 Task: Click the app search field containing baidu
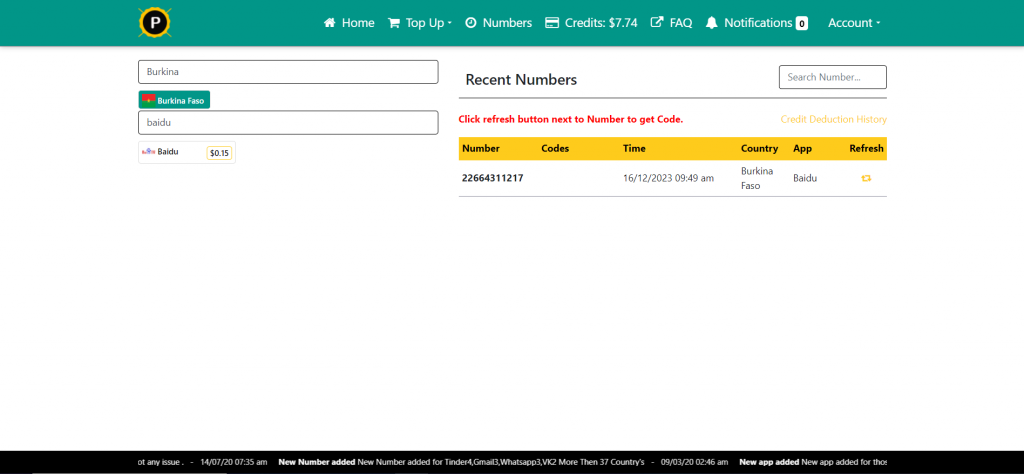coord(288,122)
